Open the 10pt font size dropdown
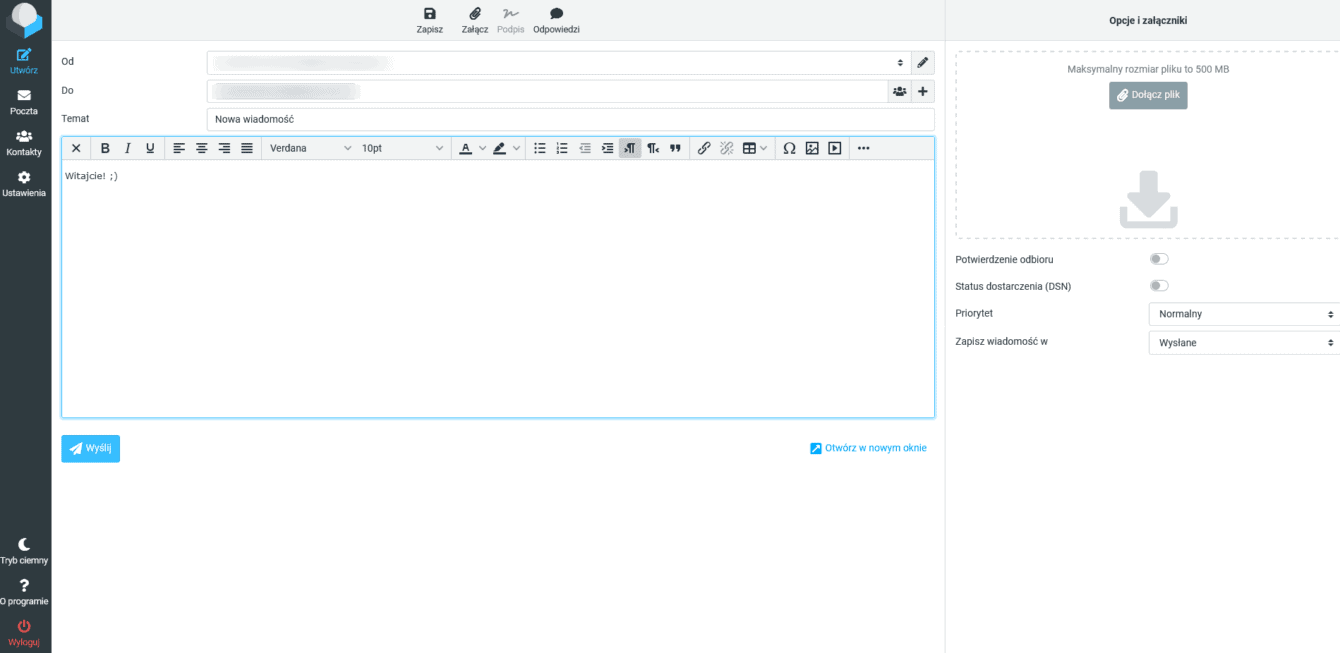The image size is (1340, 653). pyautogui.click(x=400, y=147)
